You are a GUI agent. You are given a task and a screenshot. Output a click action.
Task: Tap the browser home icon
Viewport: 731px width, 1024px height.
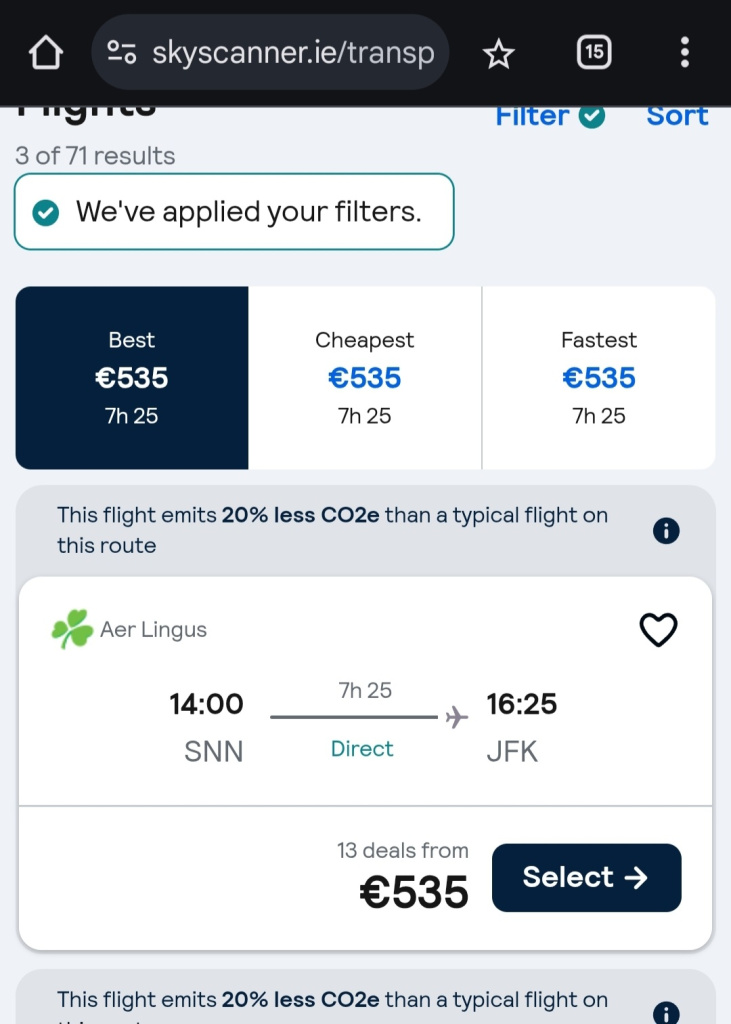(46, 54)
